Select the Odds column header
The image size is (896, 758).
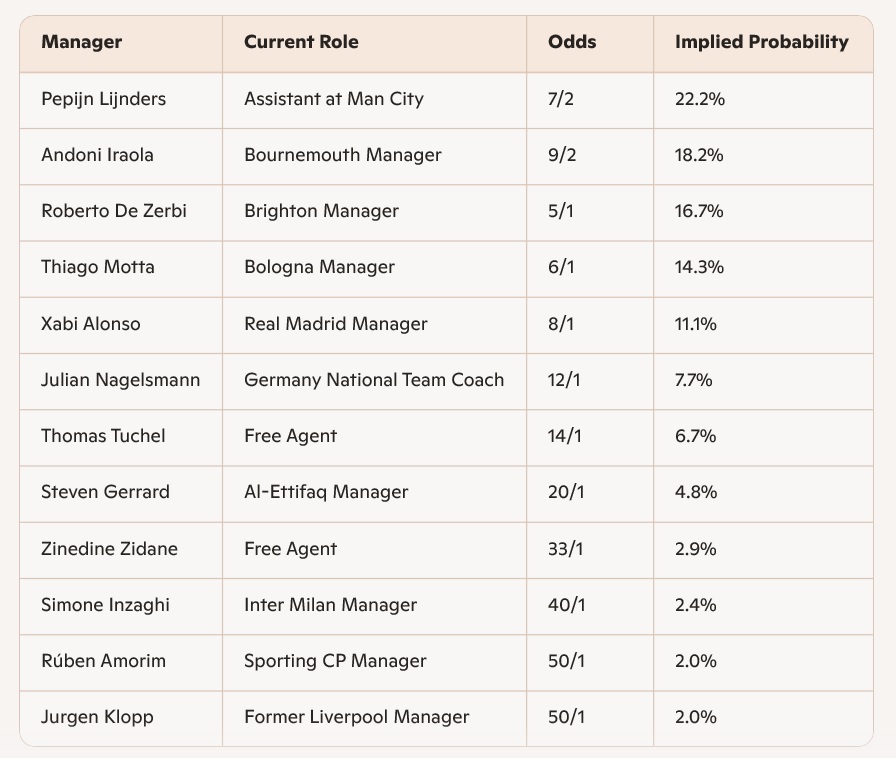[x=572, y=42]
